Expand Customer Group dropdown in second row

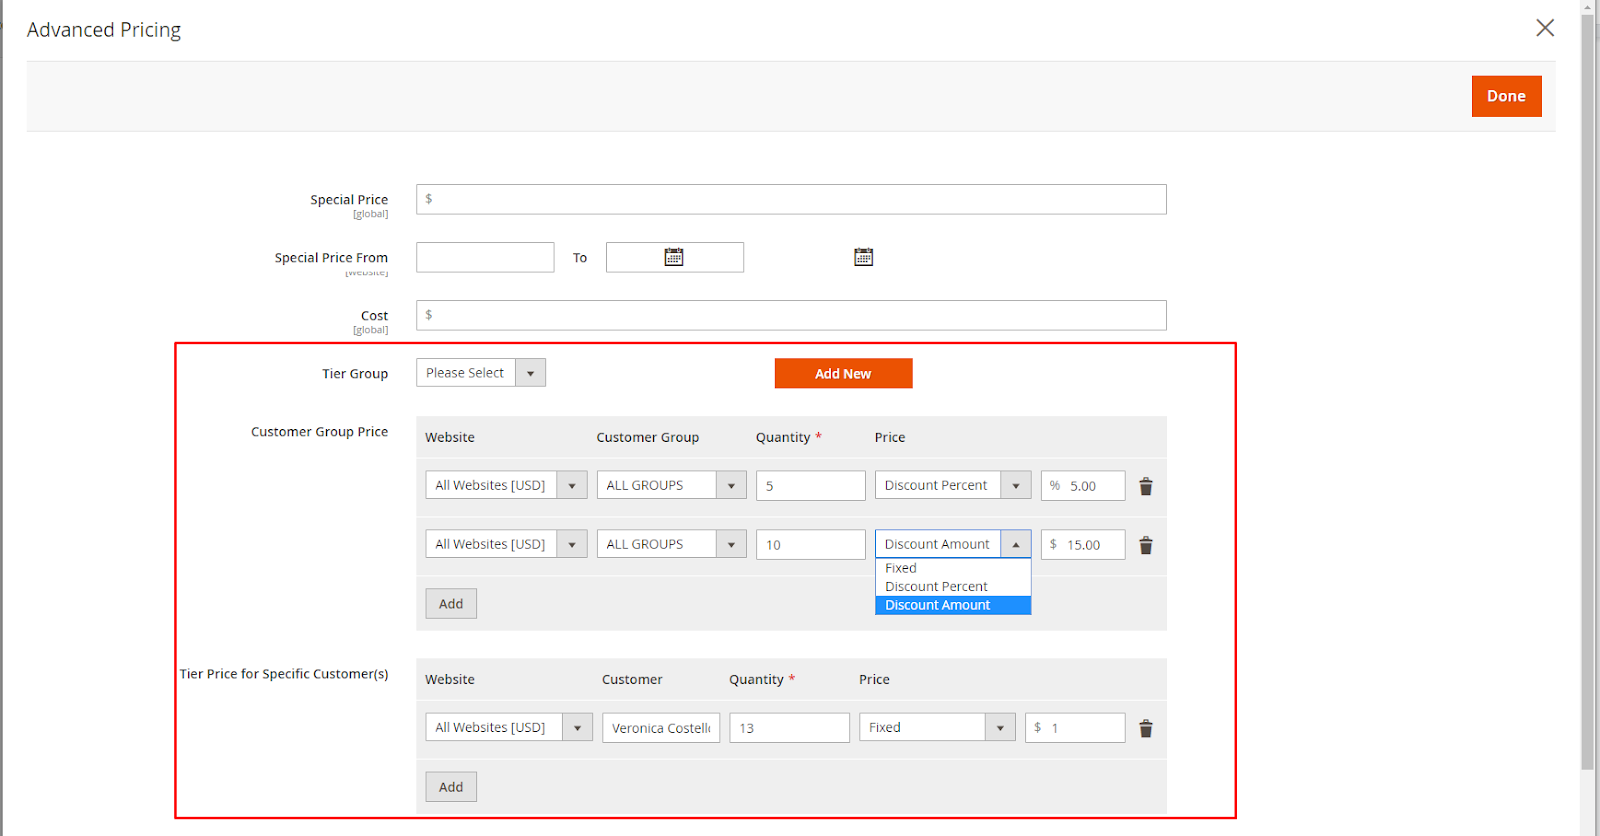671,544
